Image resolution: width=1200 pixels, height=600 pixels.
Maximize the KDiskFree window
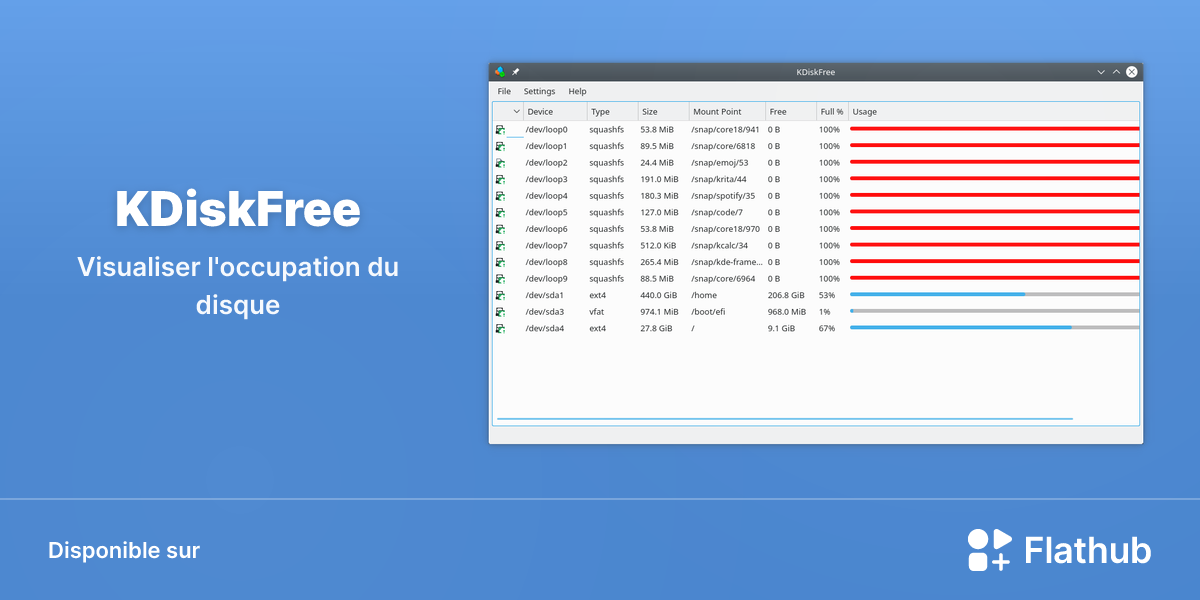[1116, 72]
